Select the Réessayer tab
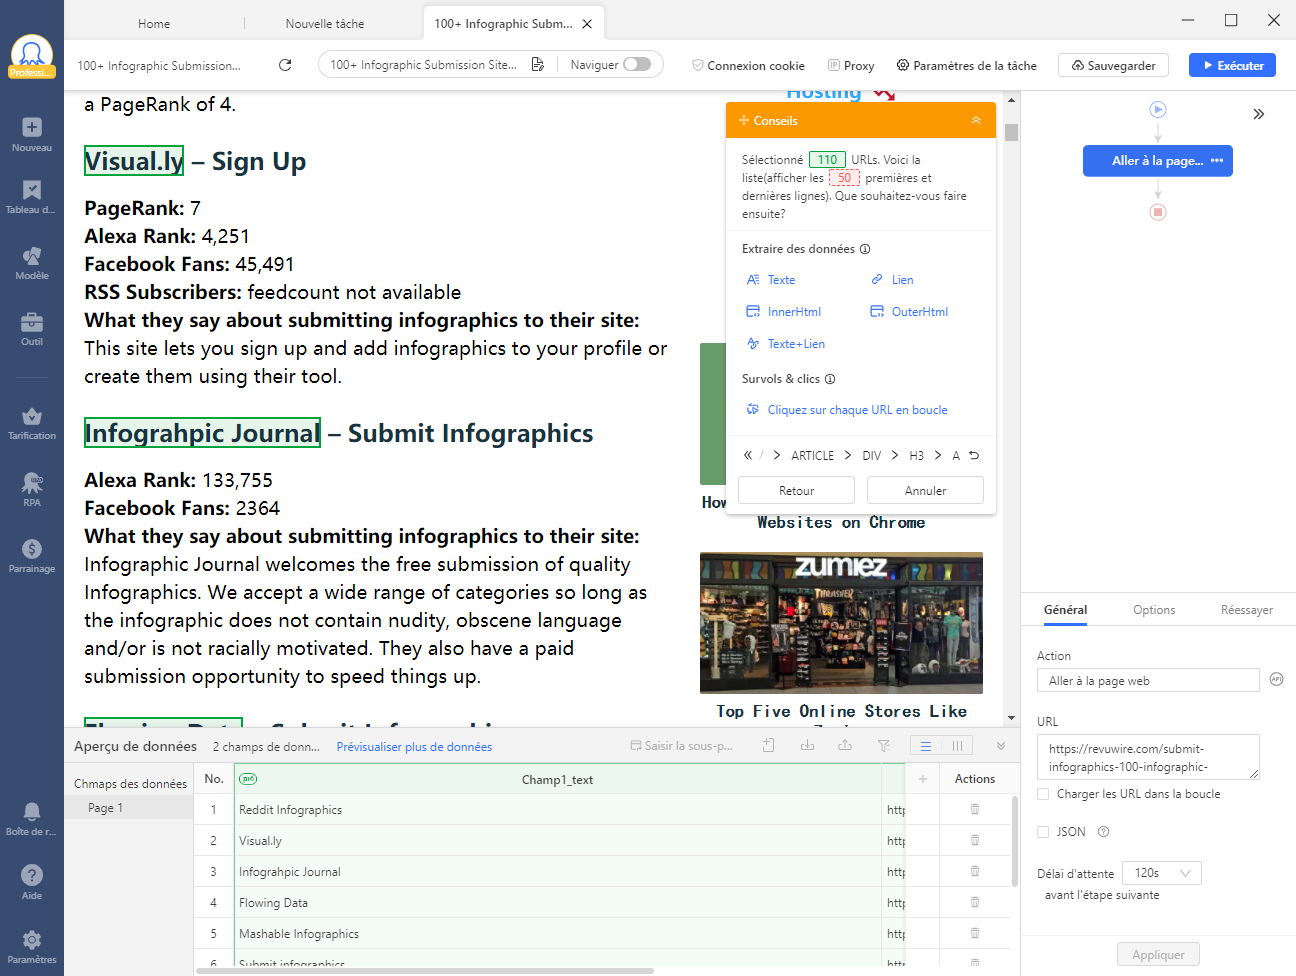The image size is (1296, 976). [x=1247, y=610]
